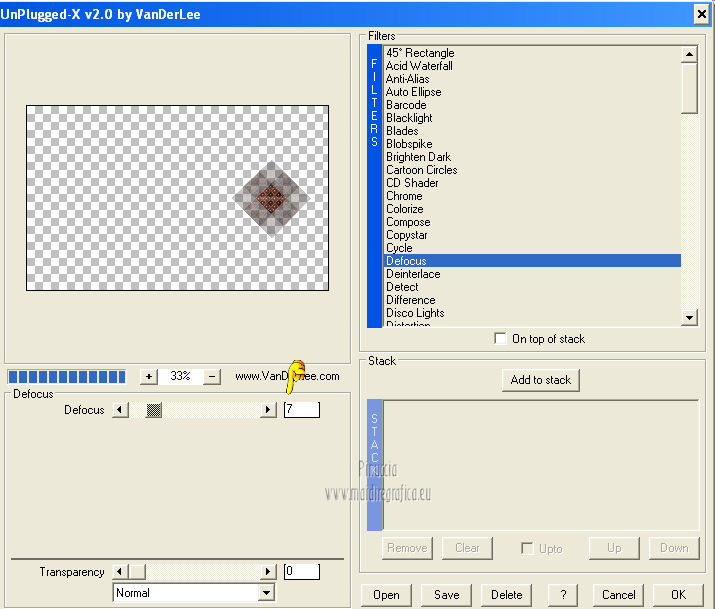The height and width of the screenshot is (609, 715).
Task: Close the UnPlugged-X dialog window
Action: click(x=701, y=14)
